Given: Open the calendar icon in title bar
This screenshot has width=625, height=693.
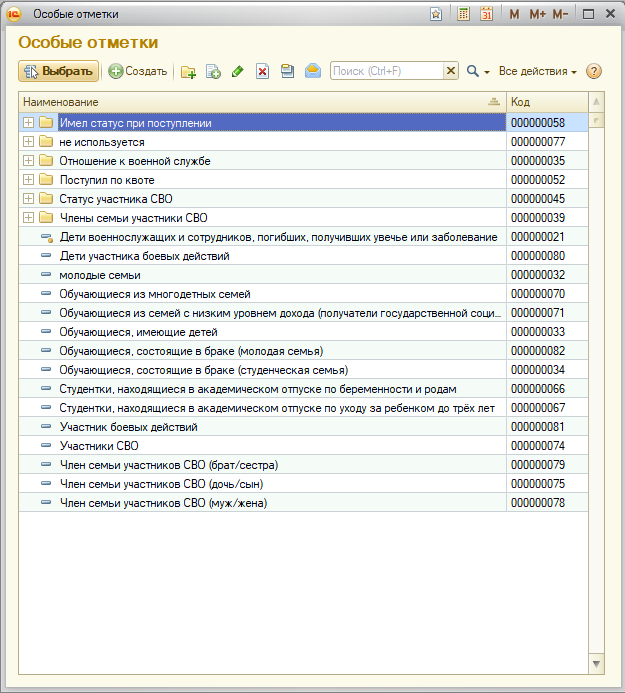Looking at the screenshot, I should [486, 14].
